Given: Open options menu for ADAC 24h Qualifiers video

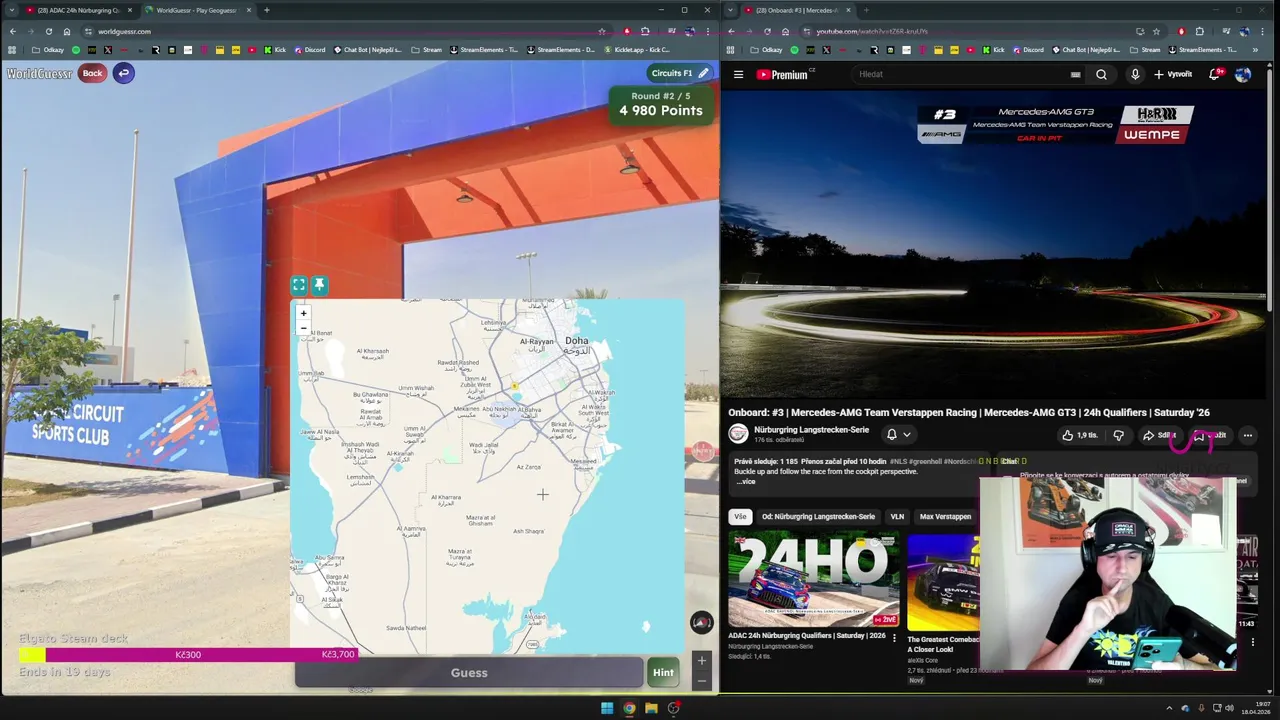Looking at the screenshot, I should 894,637.
